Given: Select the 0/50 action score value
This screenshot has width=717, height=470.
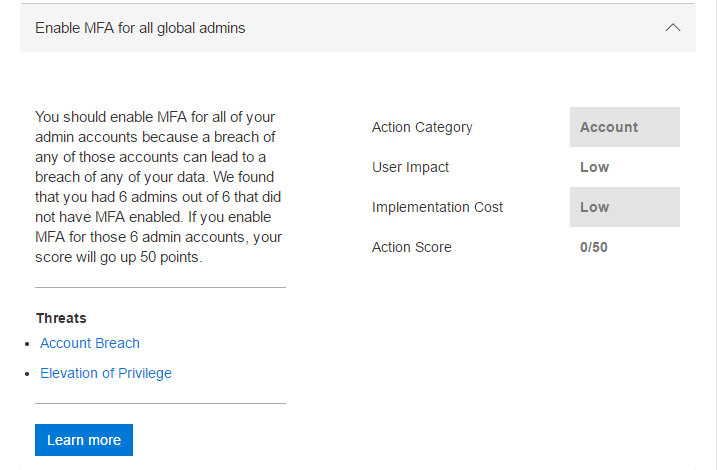Looking at the screenshot, I should point(594,247).
